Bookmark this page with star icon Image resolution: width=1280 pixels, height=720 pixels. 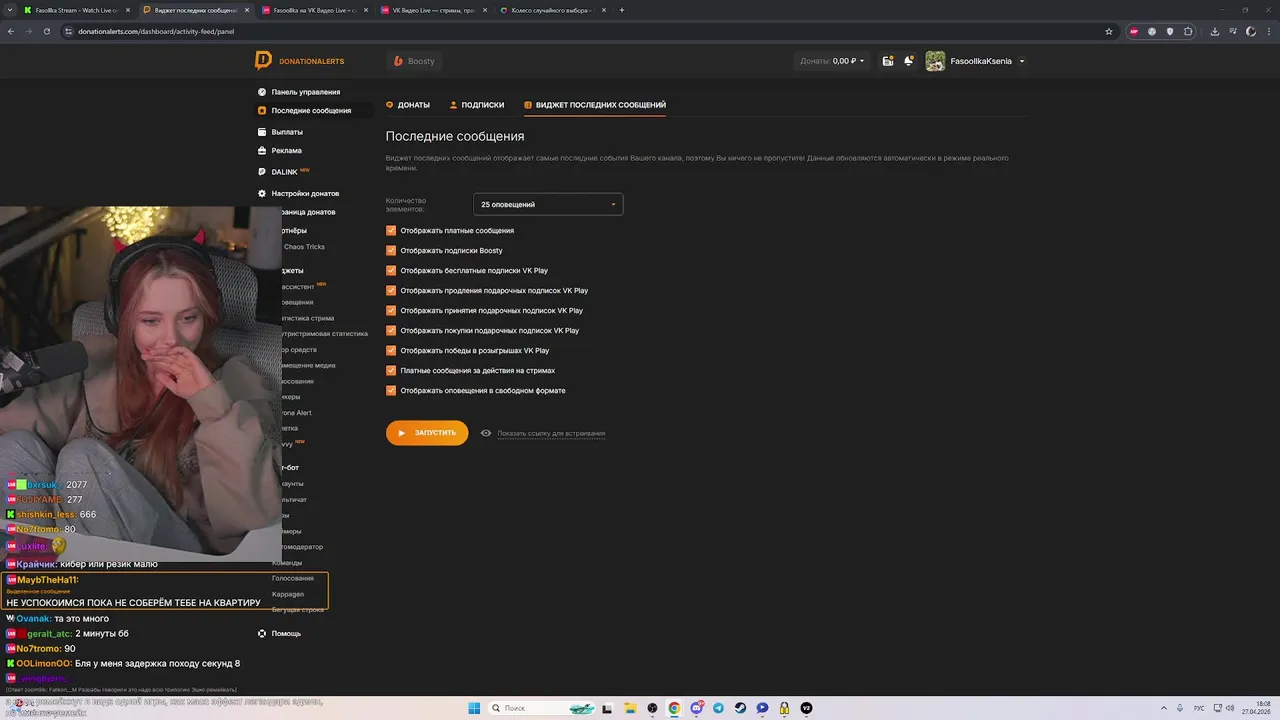coord(1109,31)
